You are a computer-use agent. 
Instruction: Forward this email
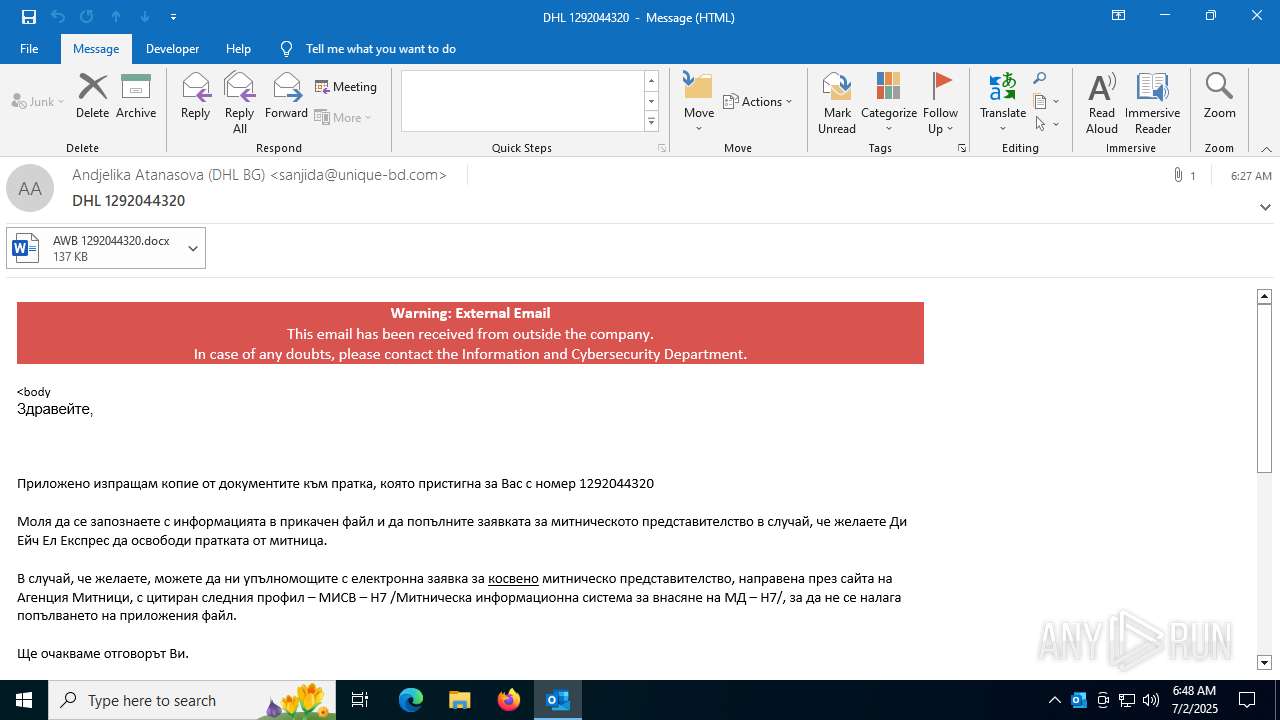pyautogui.click(x=286, y=96)
